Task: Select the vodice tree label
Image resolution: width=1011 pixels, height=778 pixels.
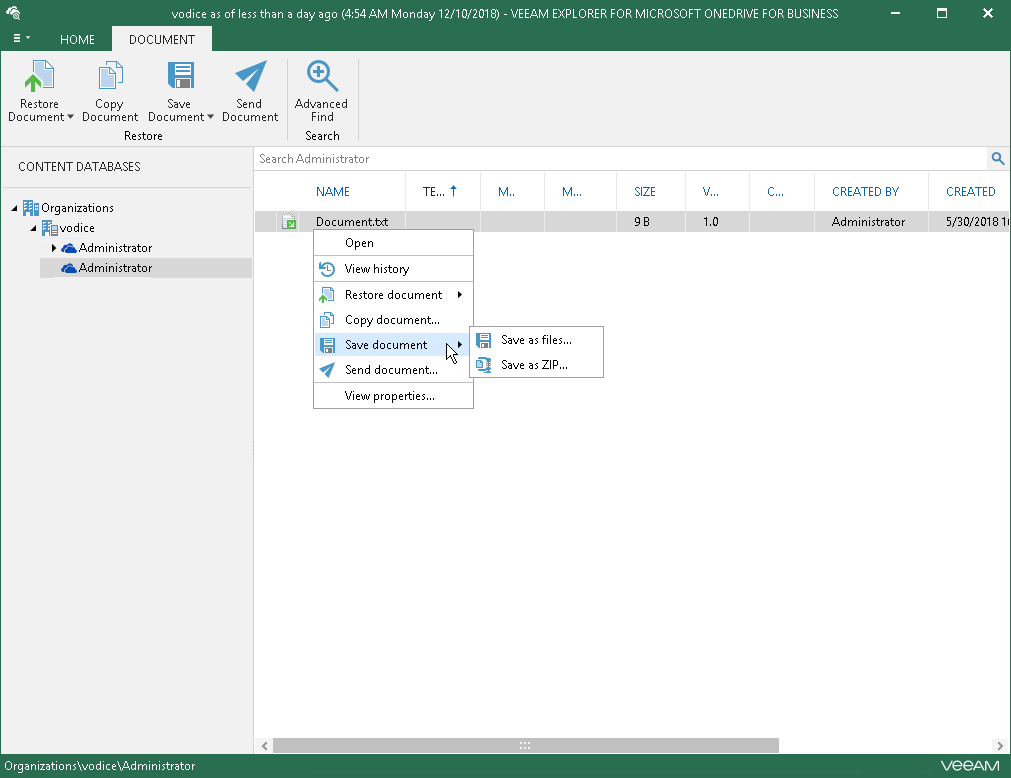Action: (x=77, y=228)
